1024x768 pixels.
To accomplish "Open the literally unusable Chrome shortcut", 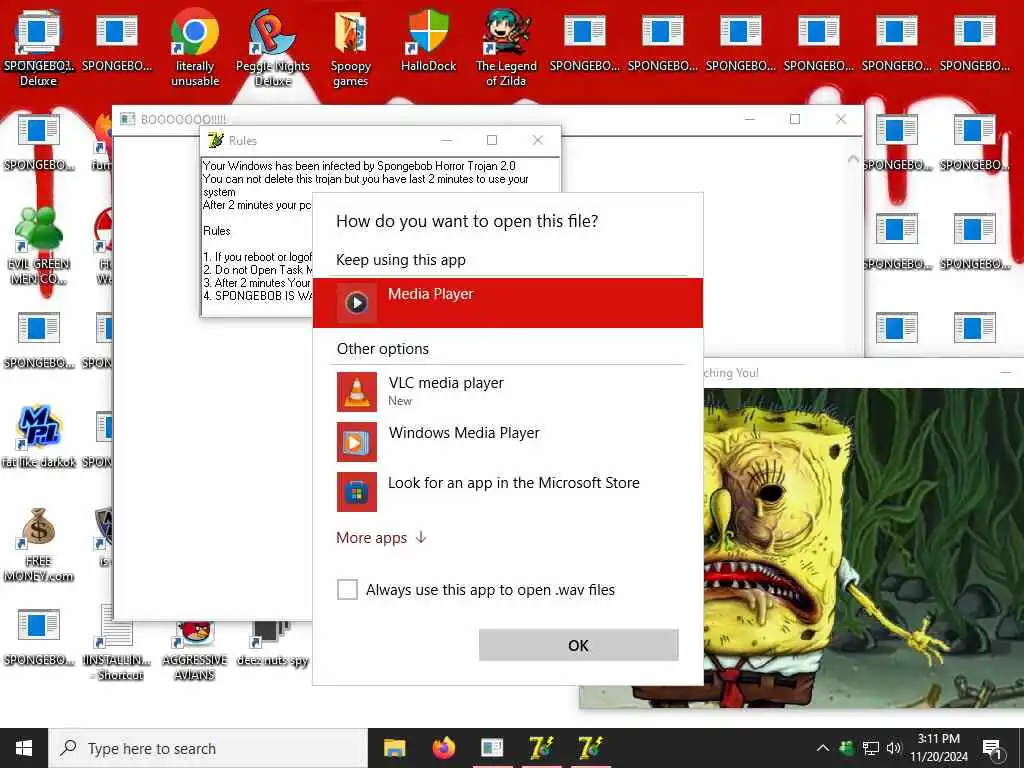I will coord(195,48).
